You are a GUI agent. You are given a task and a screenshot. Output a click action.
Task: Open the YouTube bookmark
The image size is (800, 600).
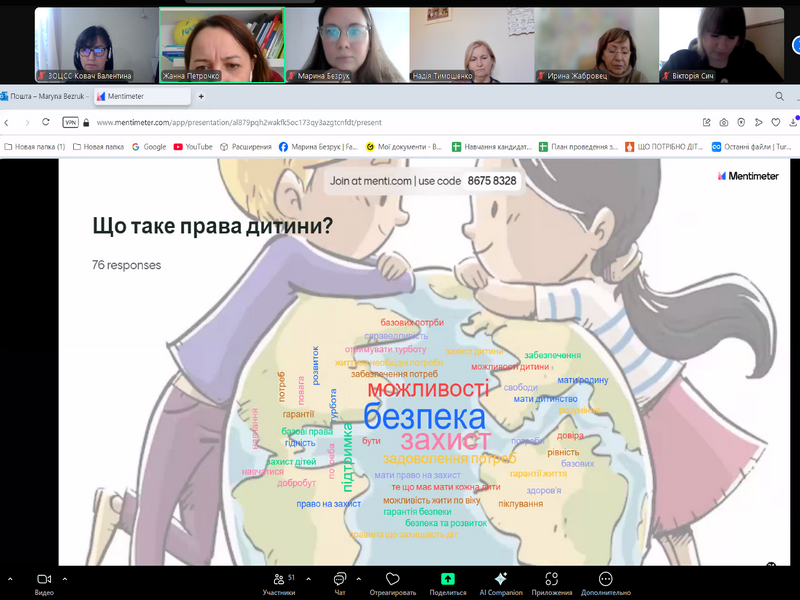(193, 147)
